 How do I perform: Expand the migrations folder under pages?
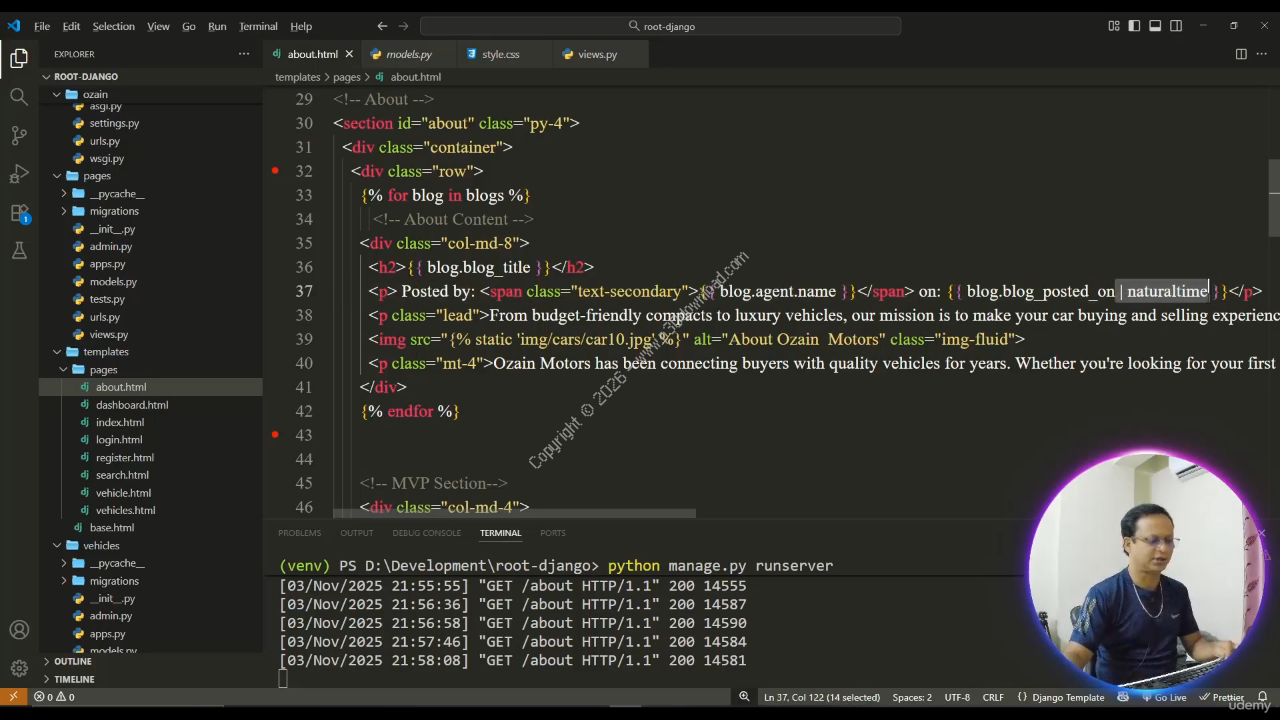click(114, 211)
